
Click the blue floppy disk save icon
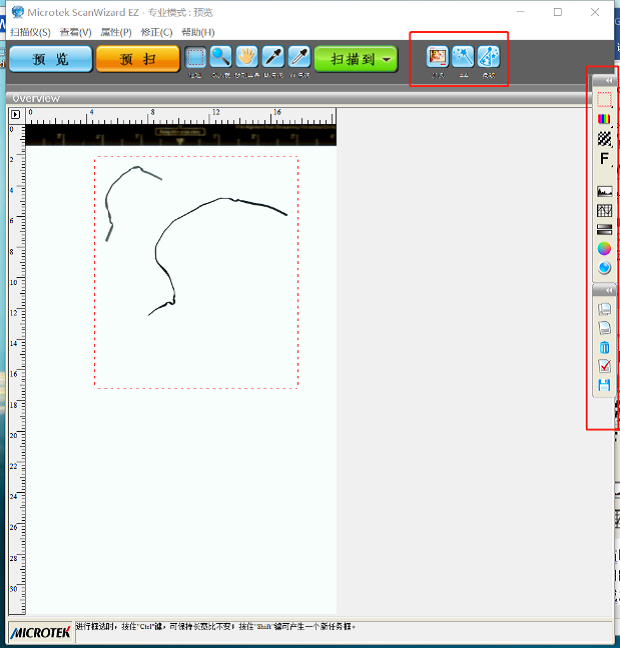coord(604,385)
